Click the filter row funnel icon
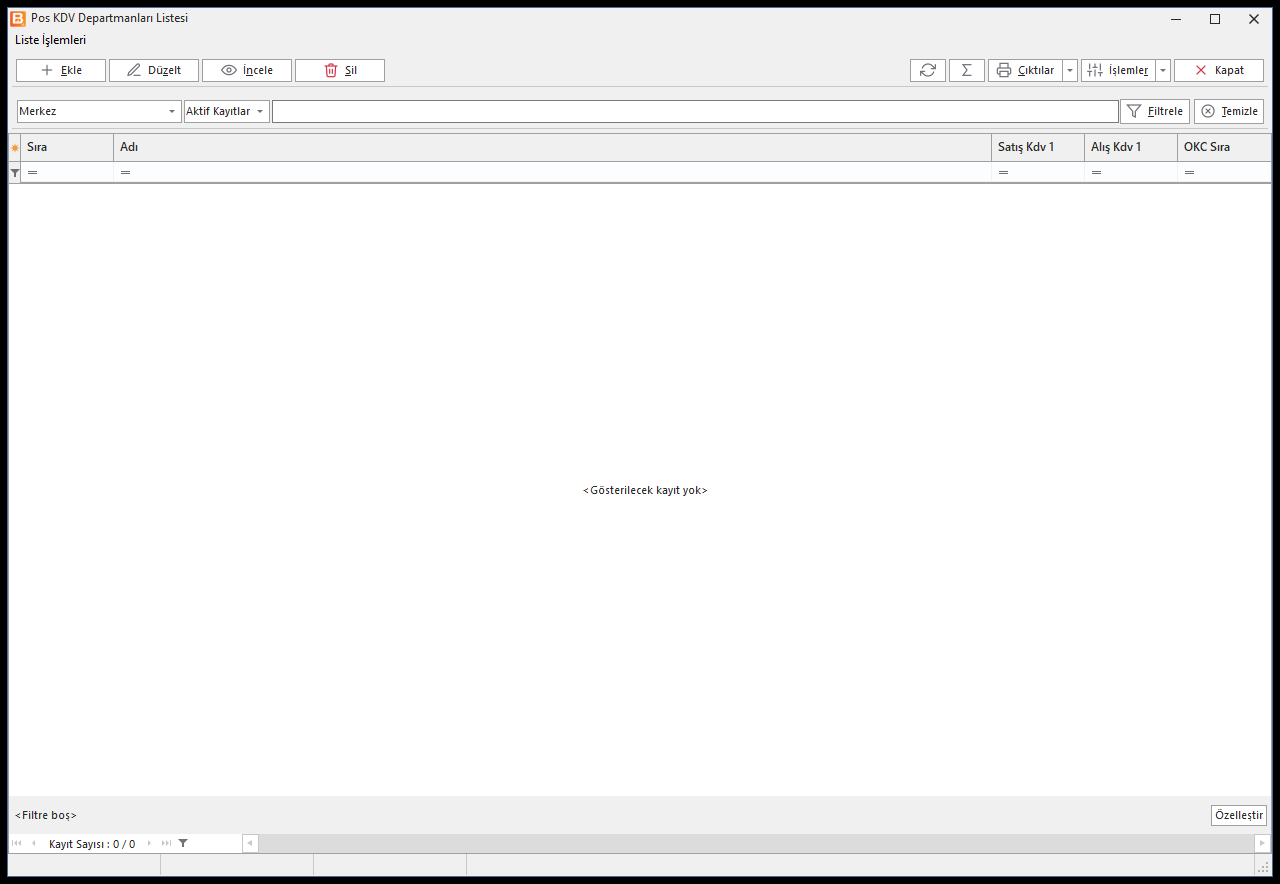 coord(15,173)
